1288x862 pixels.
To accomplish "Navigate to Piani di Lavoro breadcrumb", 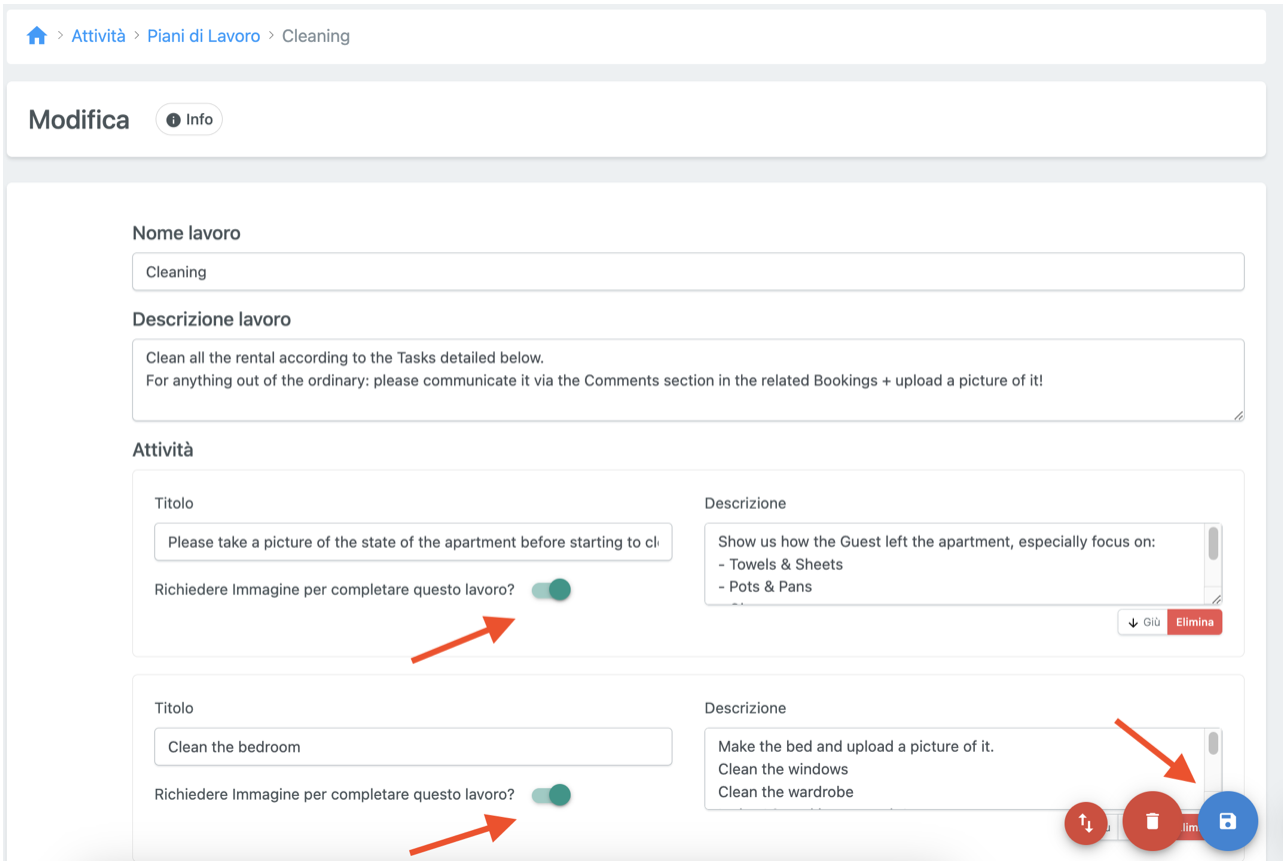I will click(203, 36).
